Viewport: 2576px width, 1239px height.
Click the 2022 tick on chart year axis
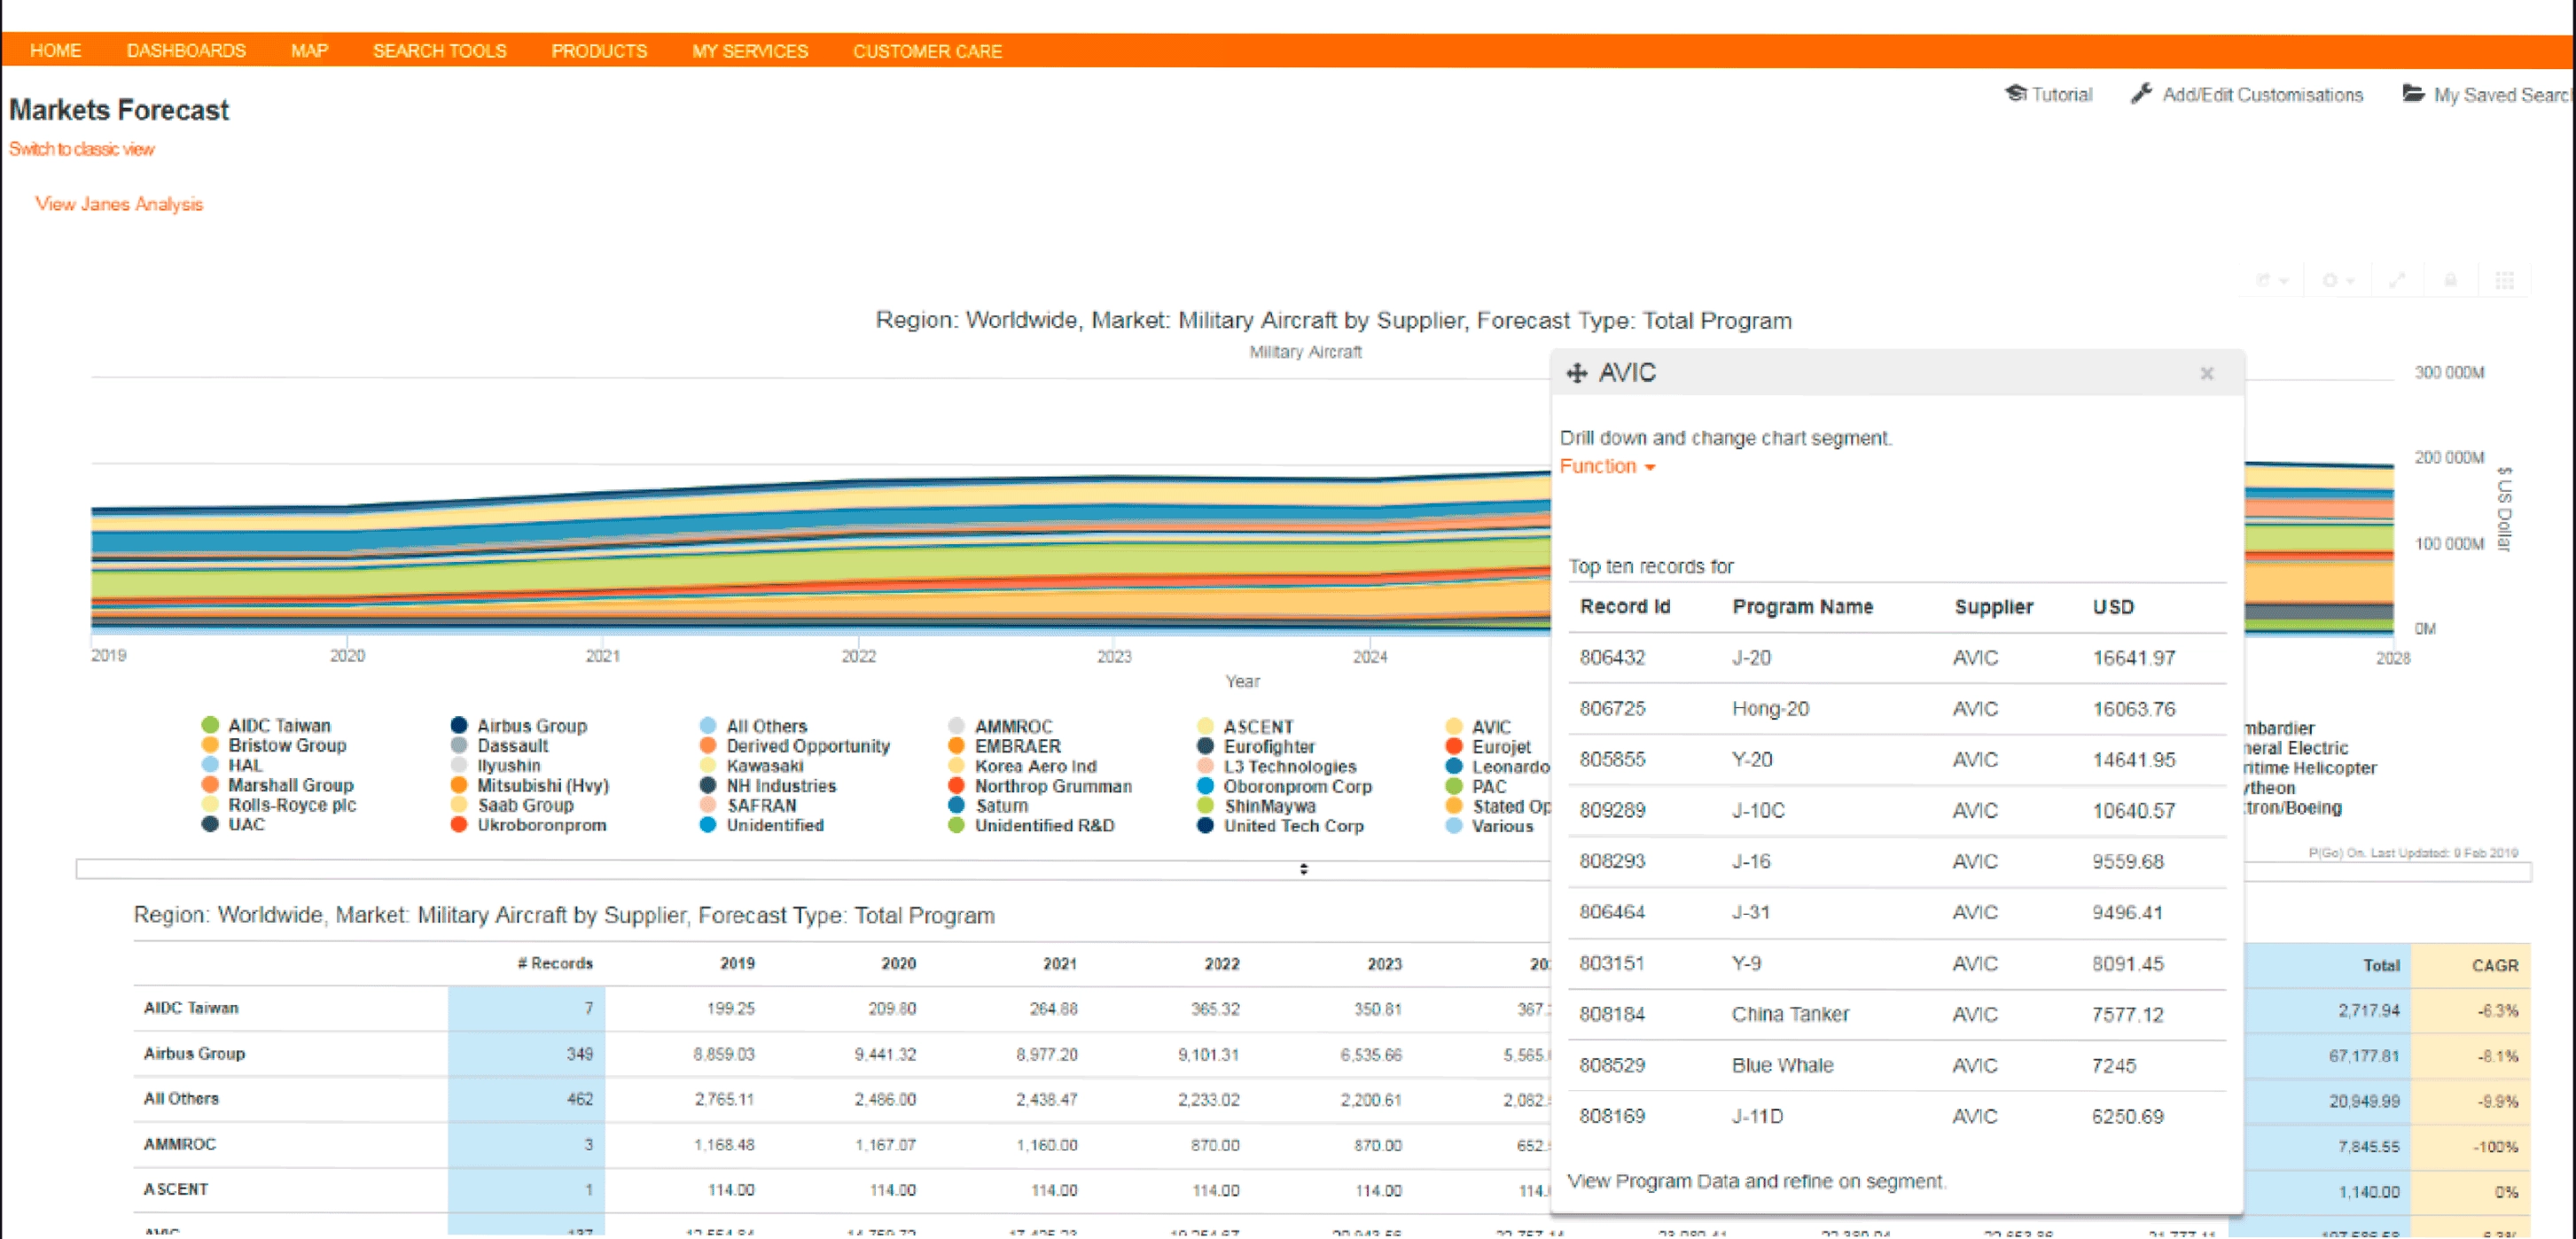[858, 656]
